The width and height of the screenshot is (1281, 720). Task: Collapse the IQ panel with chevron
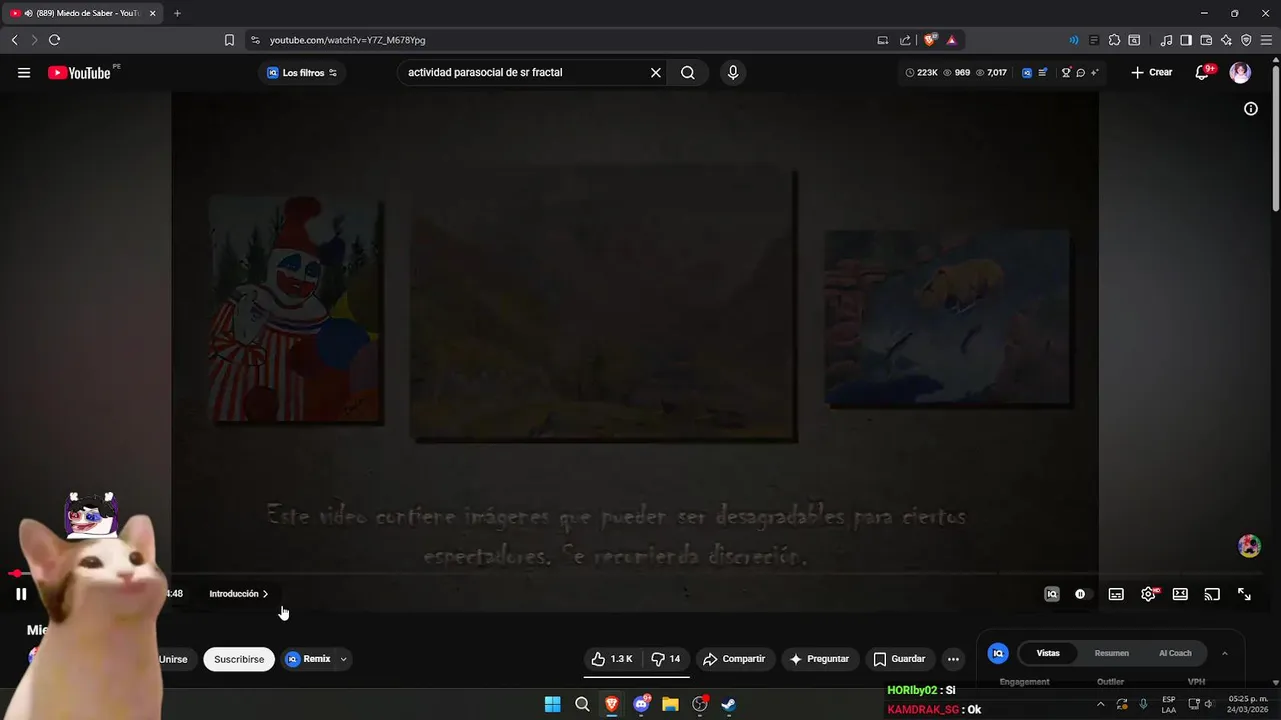point(1225,653)
